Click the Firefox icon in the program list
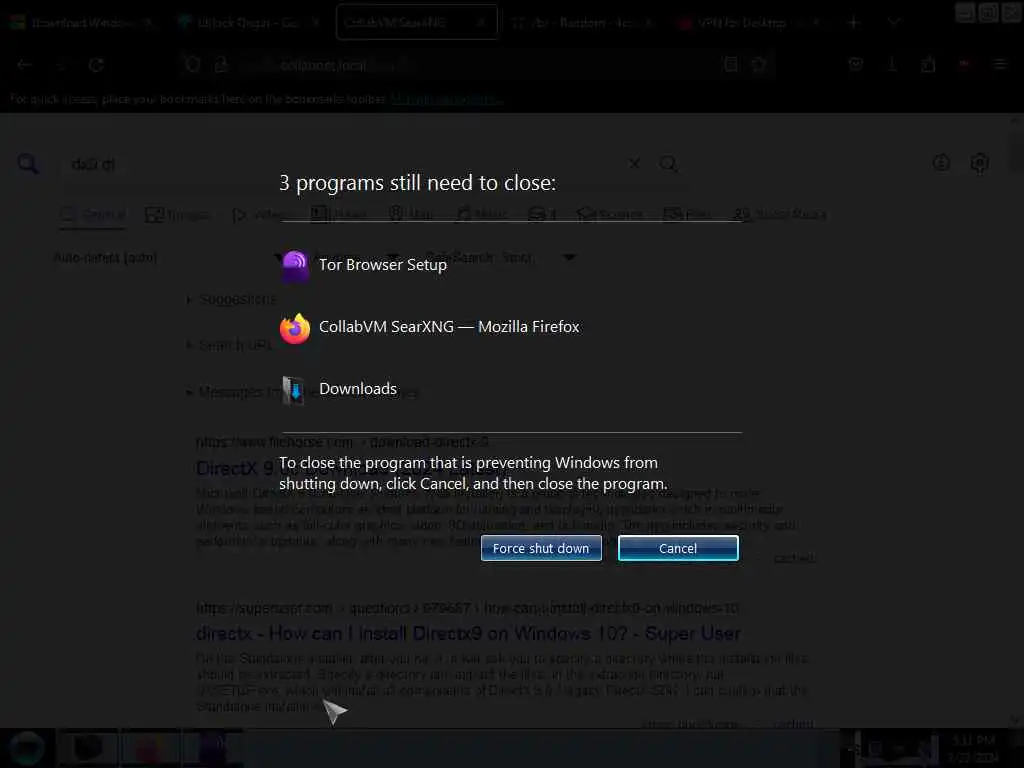Image resolution: width=1024 pixels, height=768 pixels. coord(295,328)
